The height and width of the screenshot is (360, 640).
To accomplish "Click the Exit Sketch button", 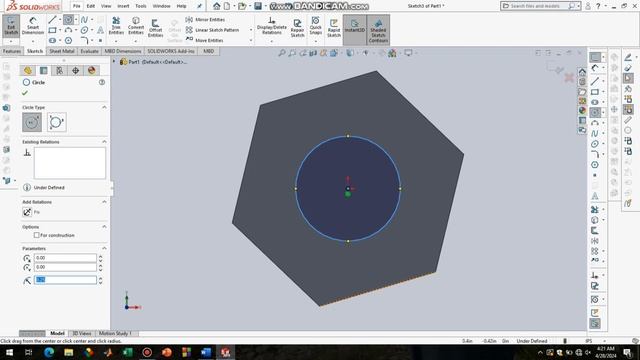I will point(11,26).
